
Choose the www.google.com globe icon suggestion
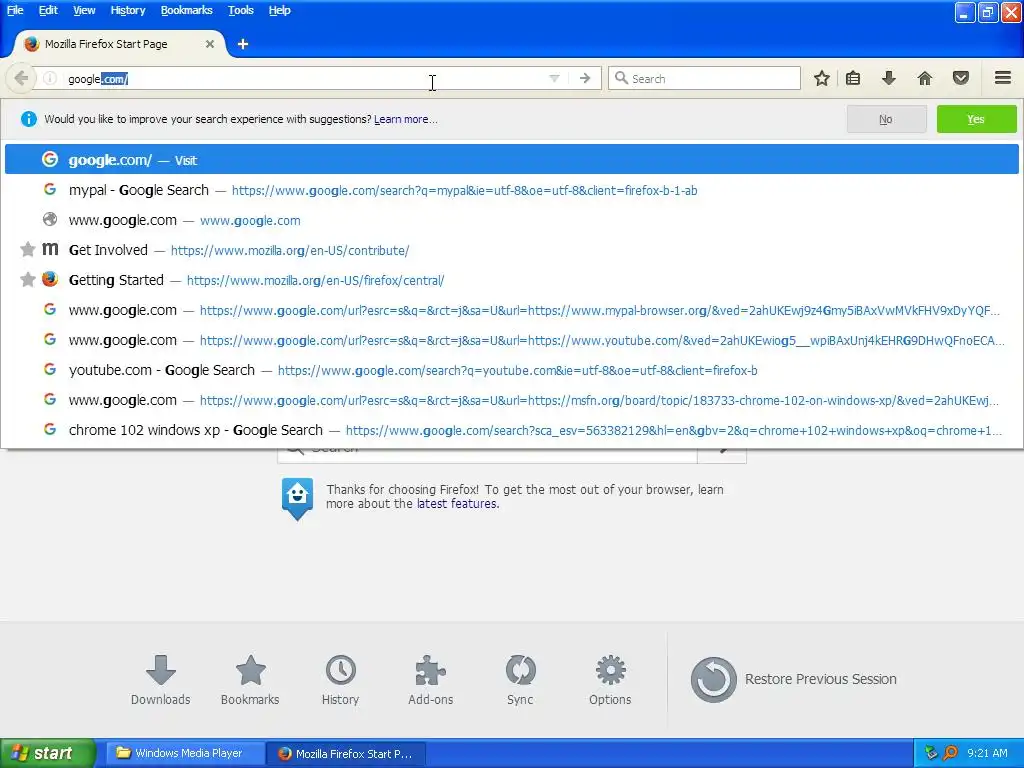tap(511, 220)
